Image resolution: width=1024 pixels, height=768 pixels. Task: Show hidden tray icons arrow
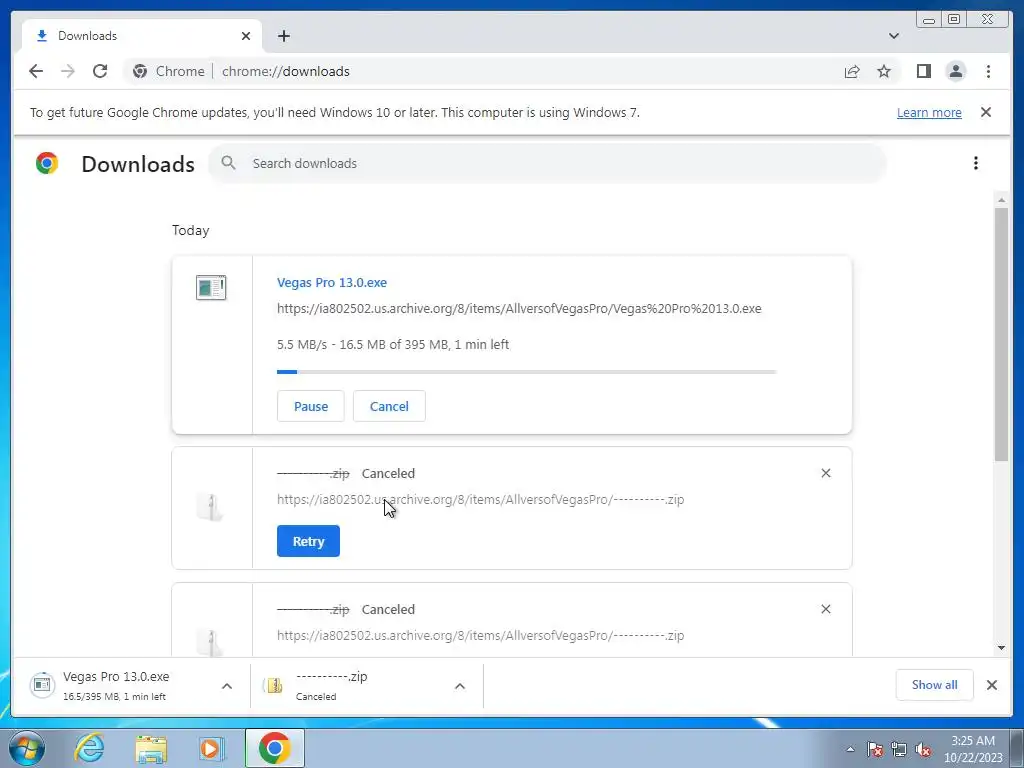point(850,749)
